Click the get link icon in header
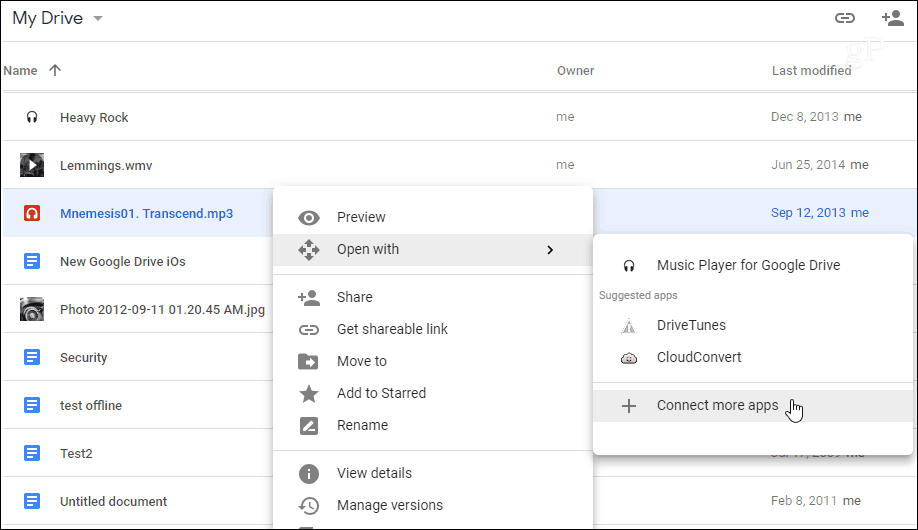918x530 pixels. pos(844,18)
